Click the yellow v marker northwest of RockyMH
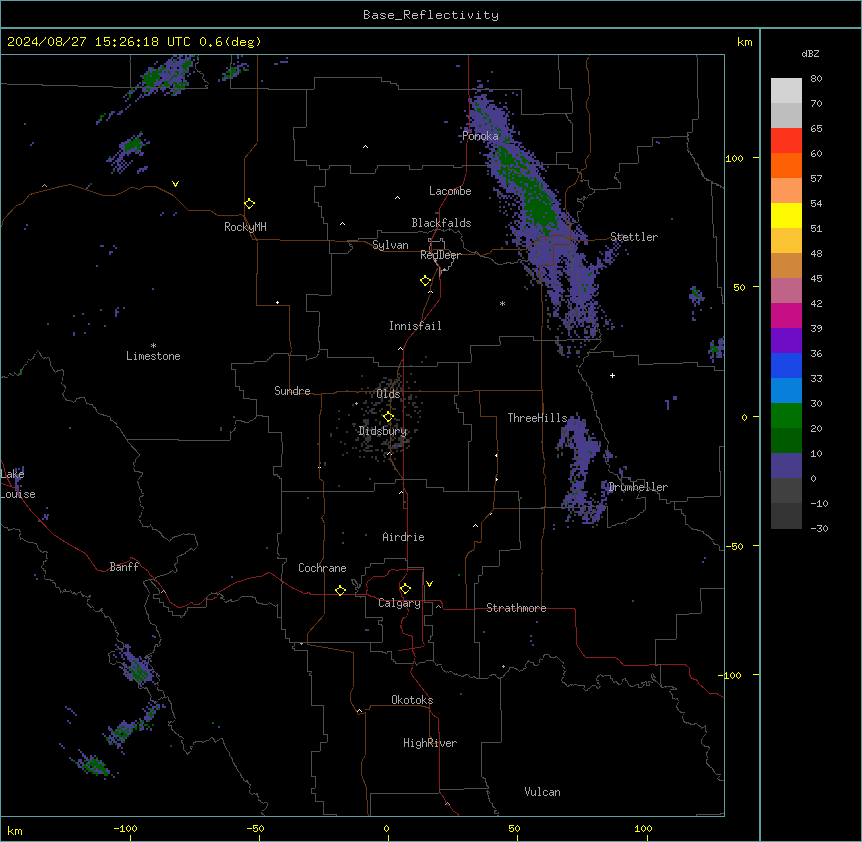The height and width of the screenshot is (842, 862). (175, 184)
